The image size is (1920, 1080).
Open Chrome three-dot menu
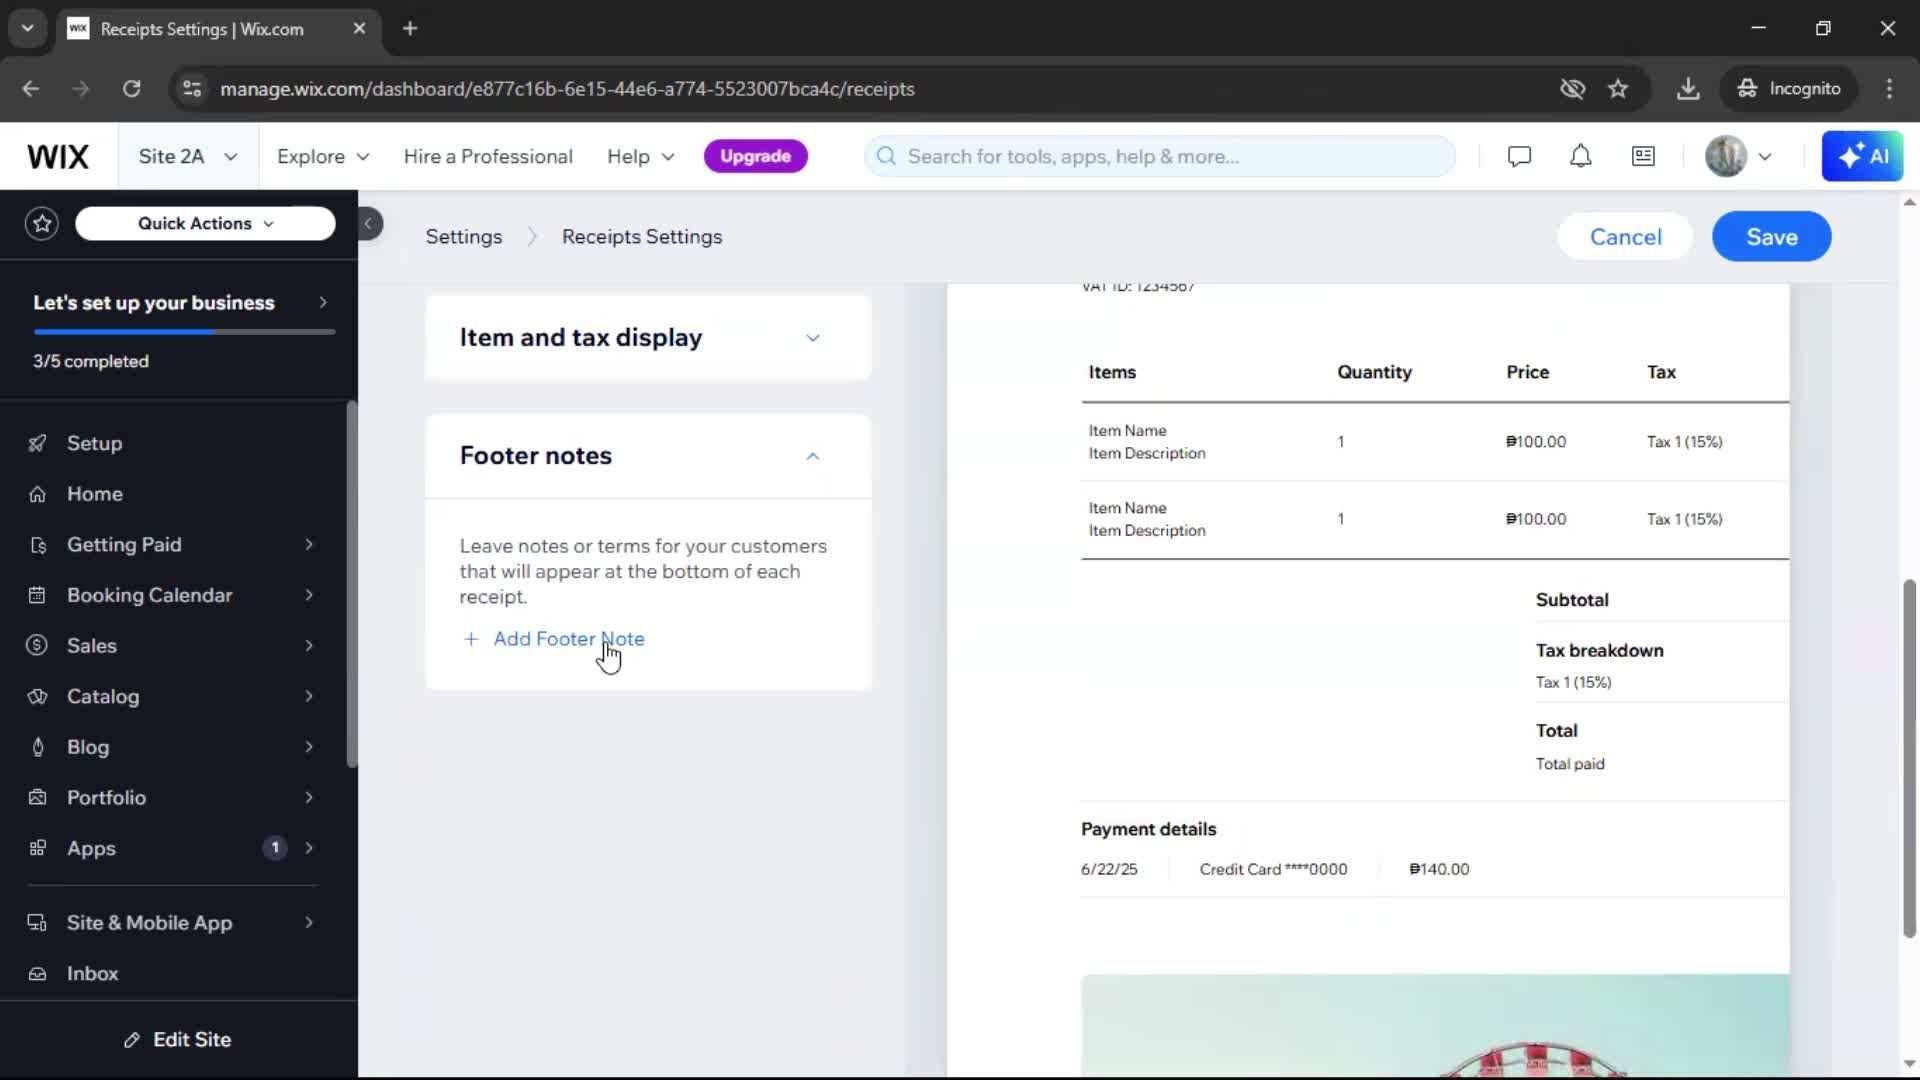click(1889, 88)
